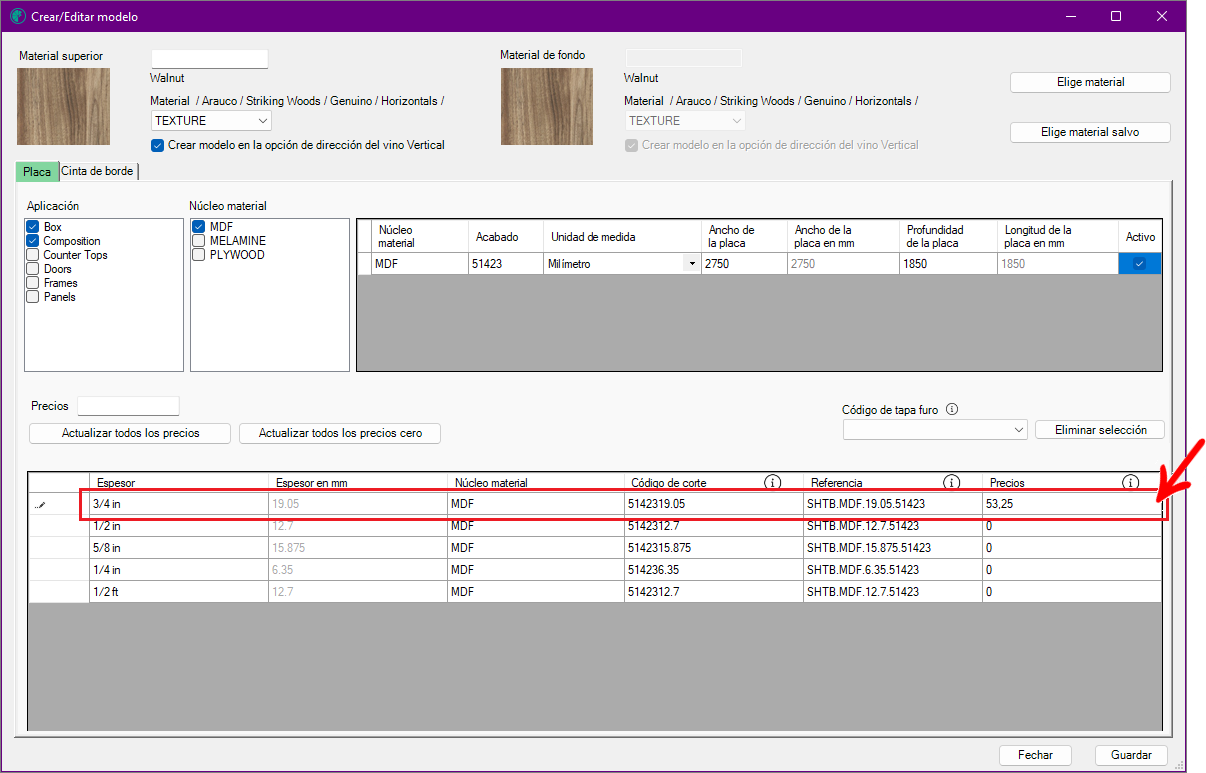Click info icon next to Código de corte
The image size is (1206, 773).
(772, 483)
